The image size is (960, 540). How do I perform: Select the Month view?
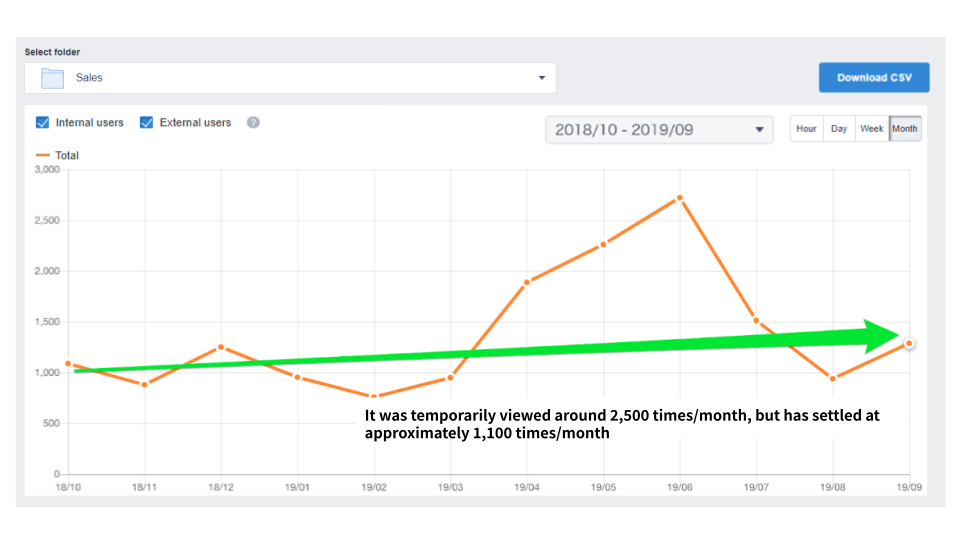point(905,129)
